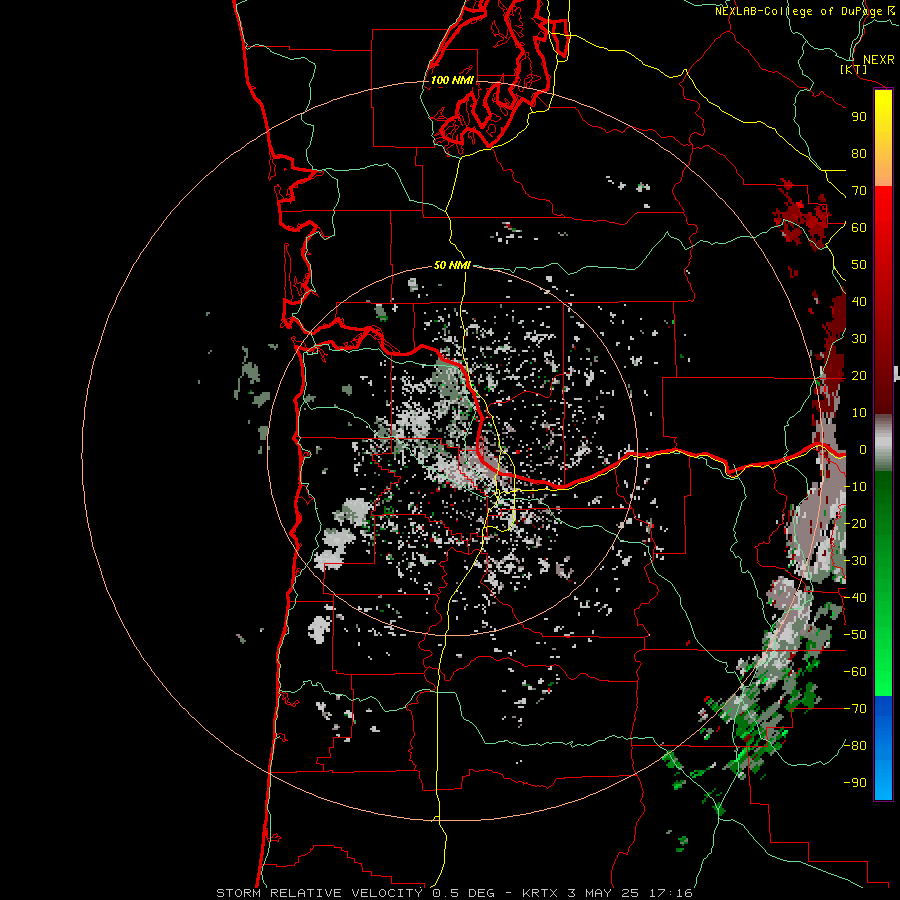Viewport: 900px width, 900px height.
Task: Select the -20 value on velocity scale
Action: click(x=855, y=523)
